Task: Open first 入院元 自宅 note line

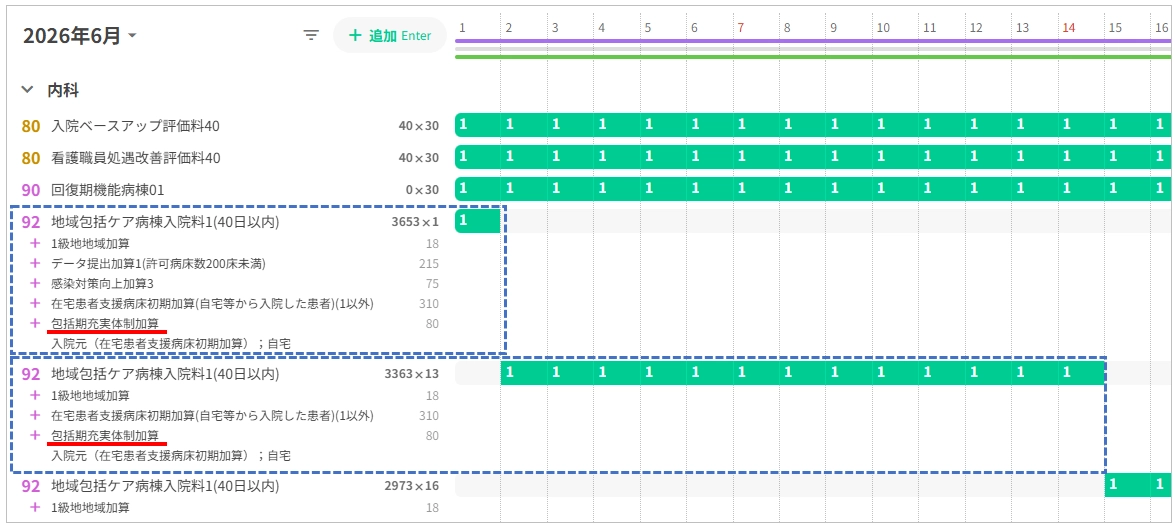Action: [x=171, y=344]
